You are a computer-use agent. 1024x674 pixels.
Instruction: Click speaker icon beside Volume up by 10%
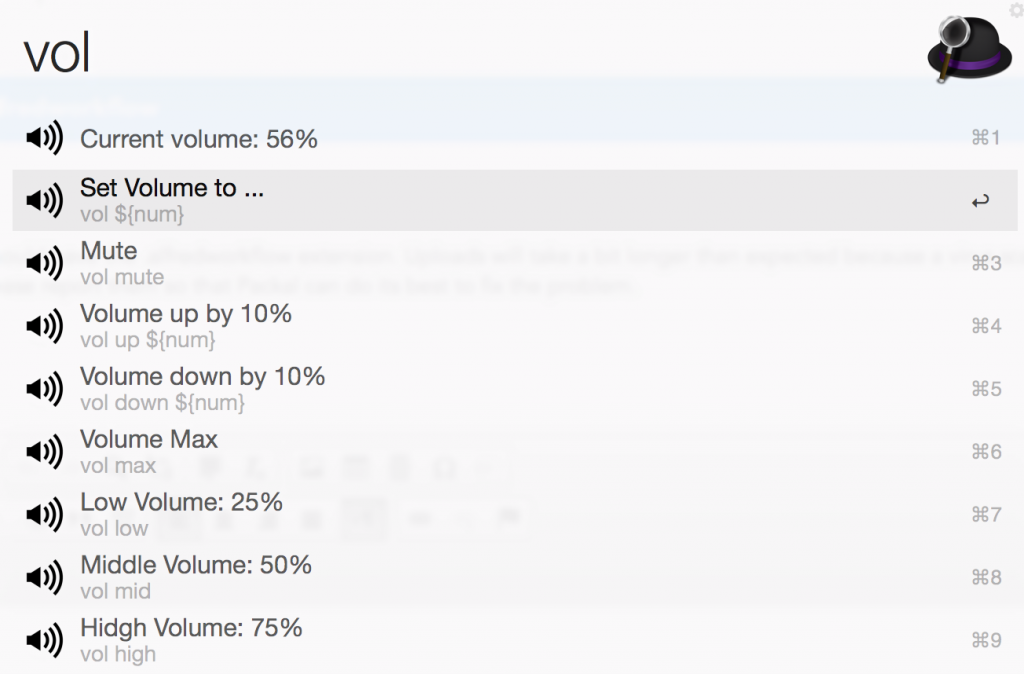pos(44,327)
